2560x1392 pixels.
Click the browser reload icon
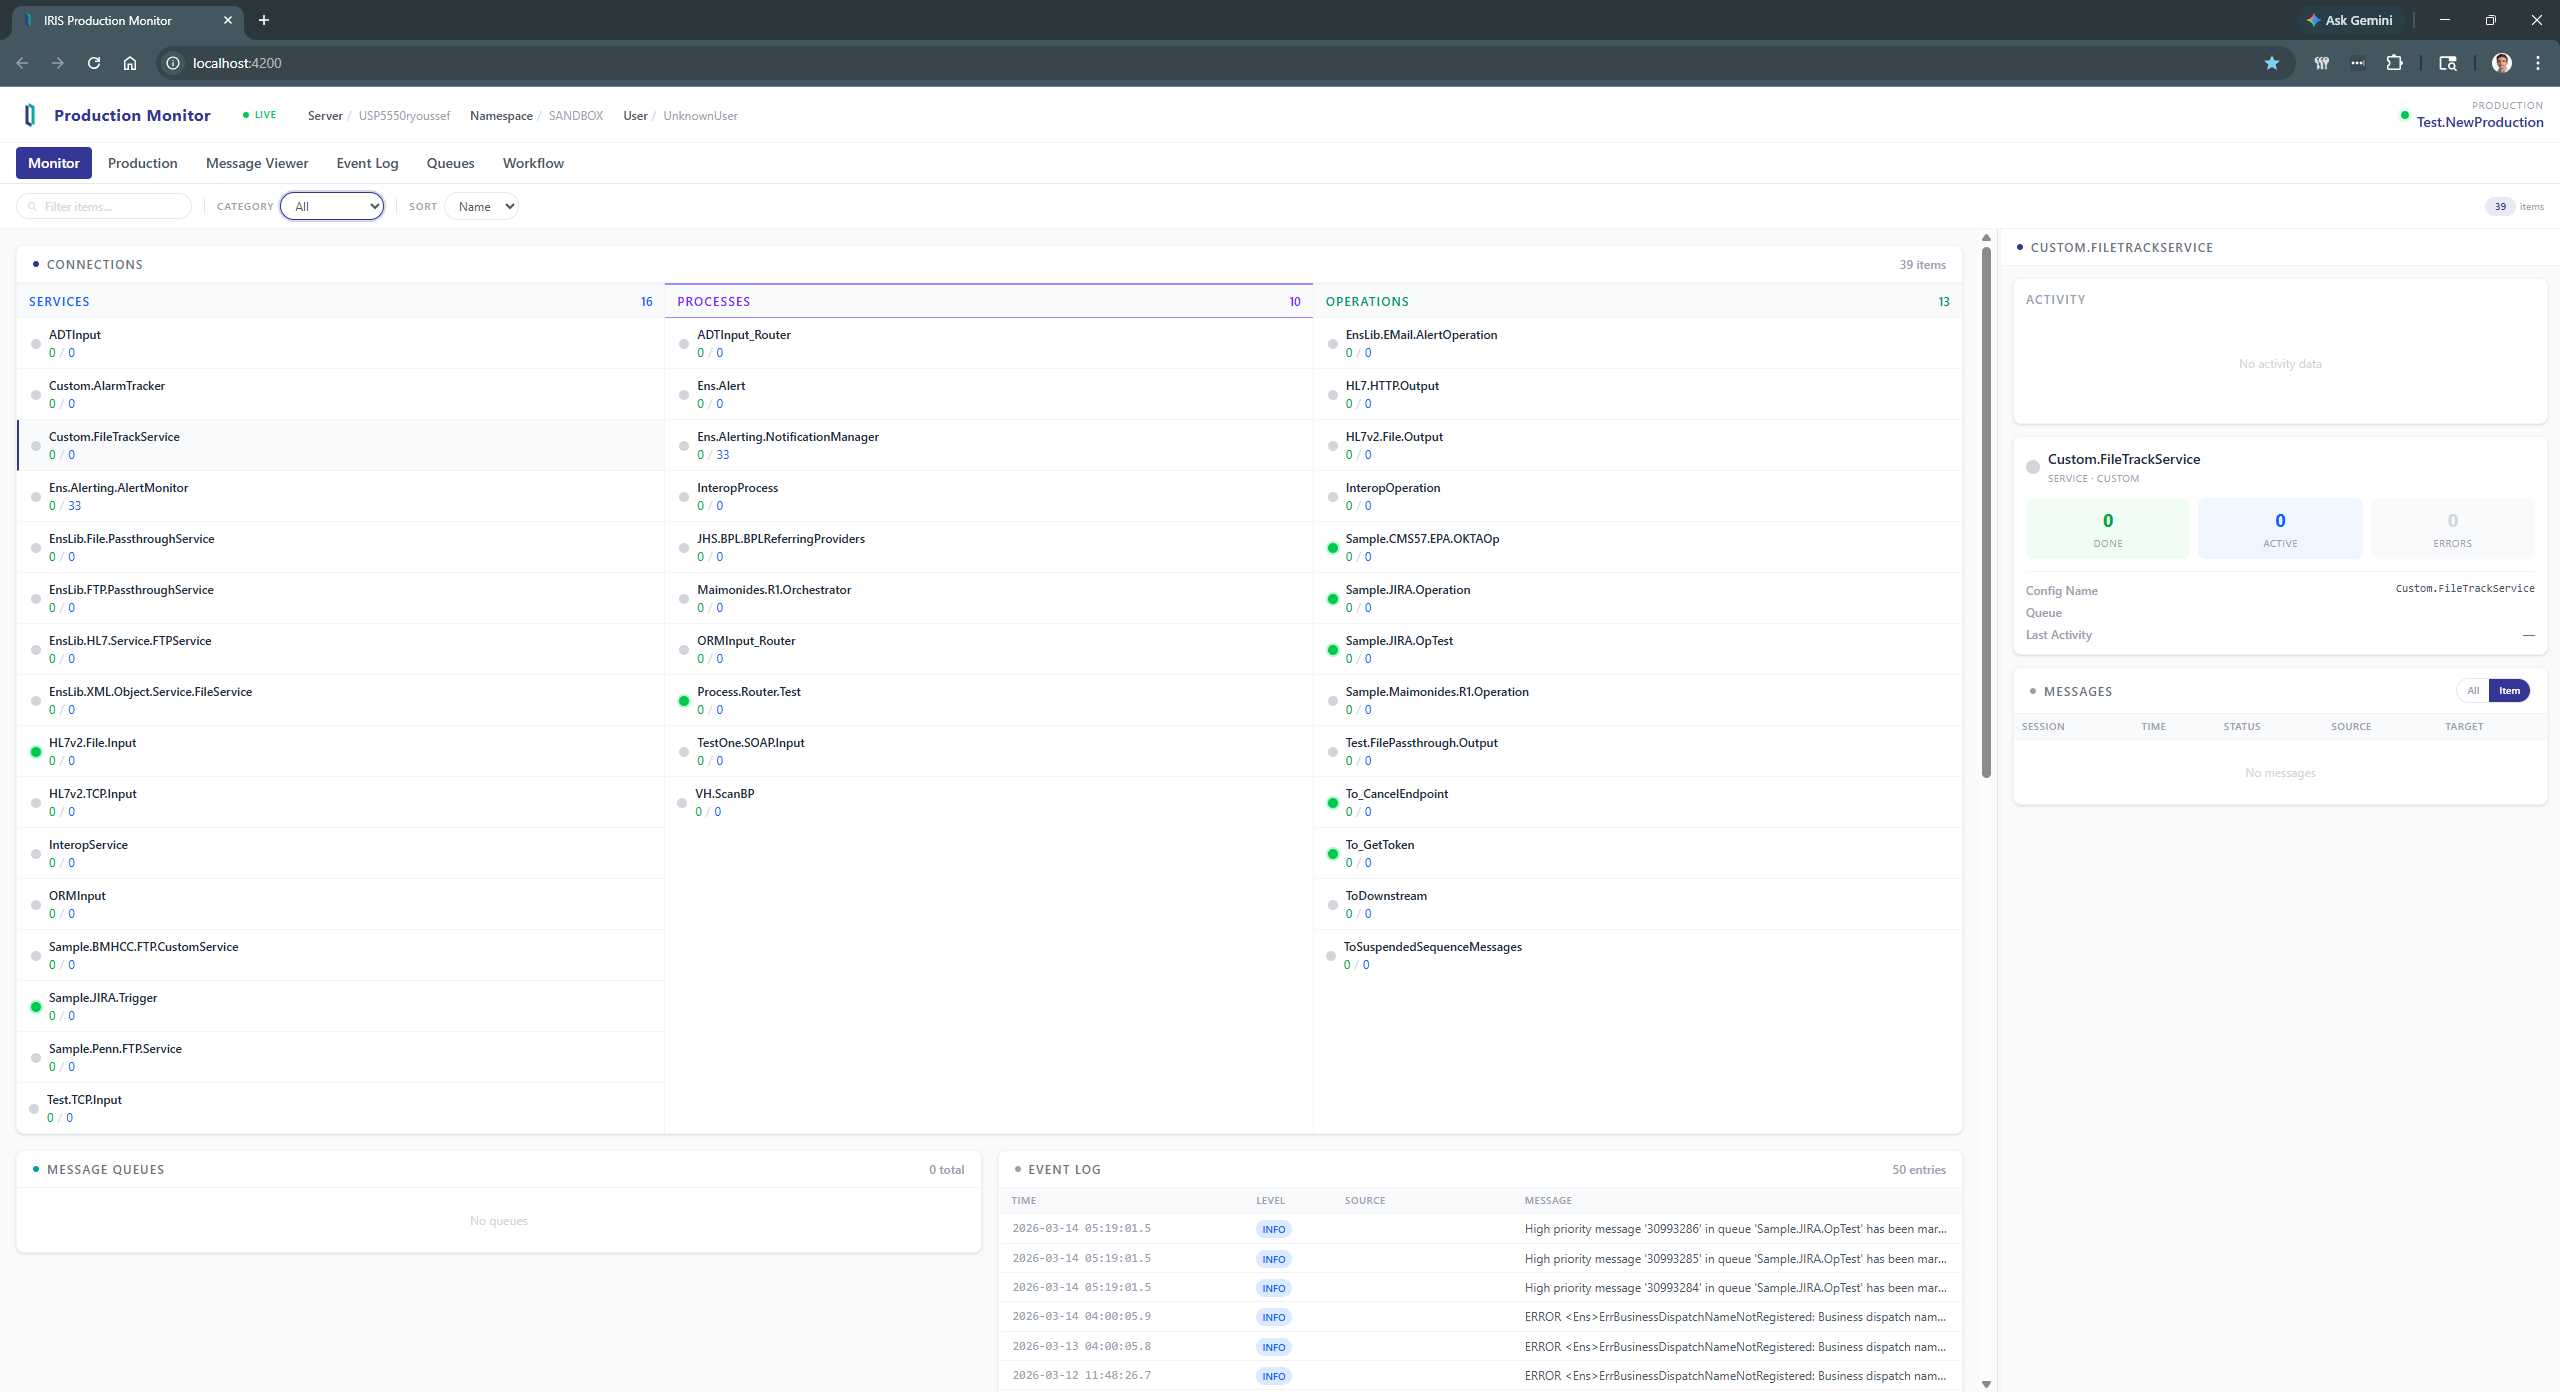click(x=93, y=62)
